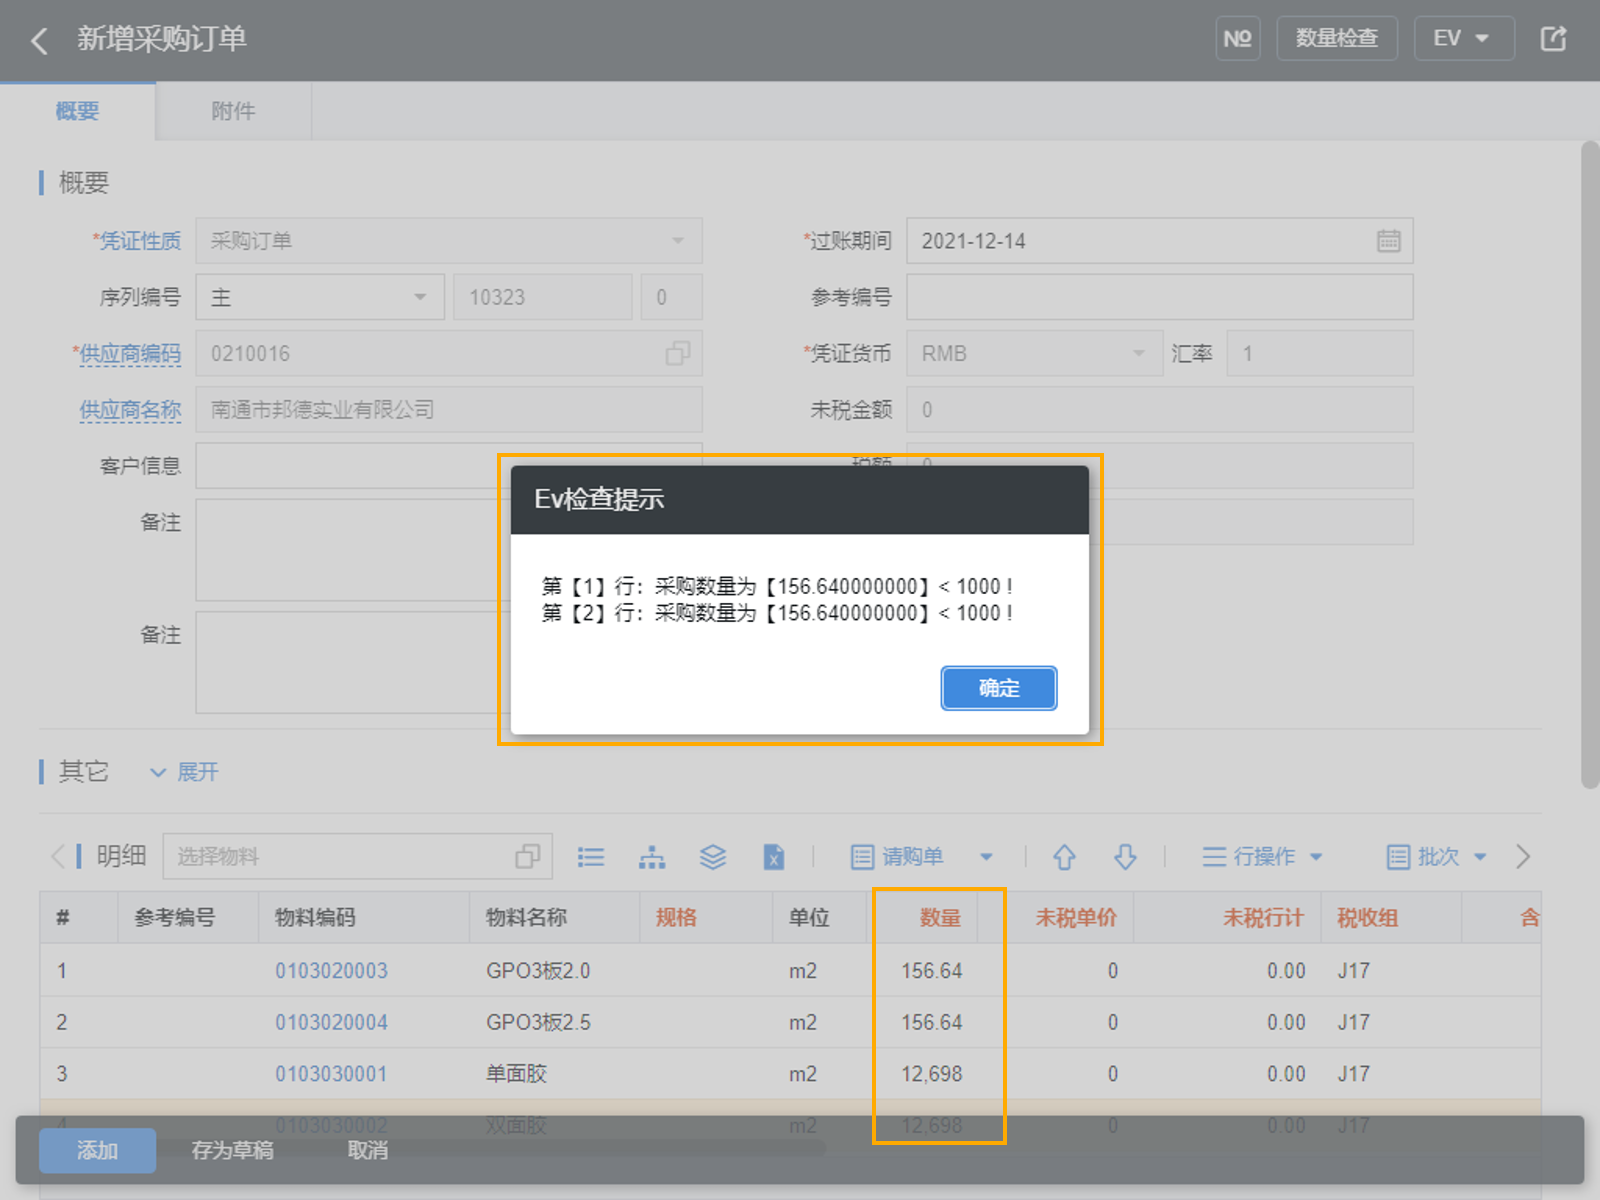Open the 行操作 dropdown menu
Screen dimensions: 1600x1200
[x=1262, y=857]
